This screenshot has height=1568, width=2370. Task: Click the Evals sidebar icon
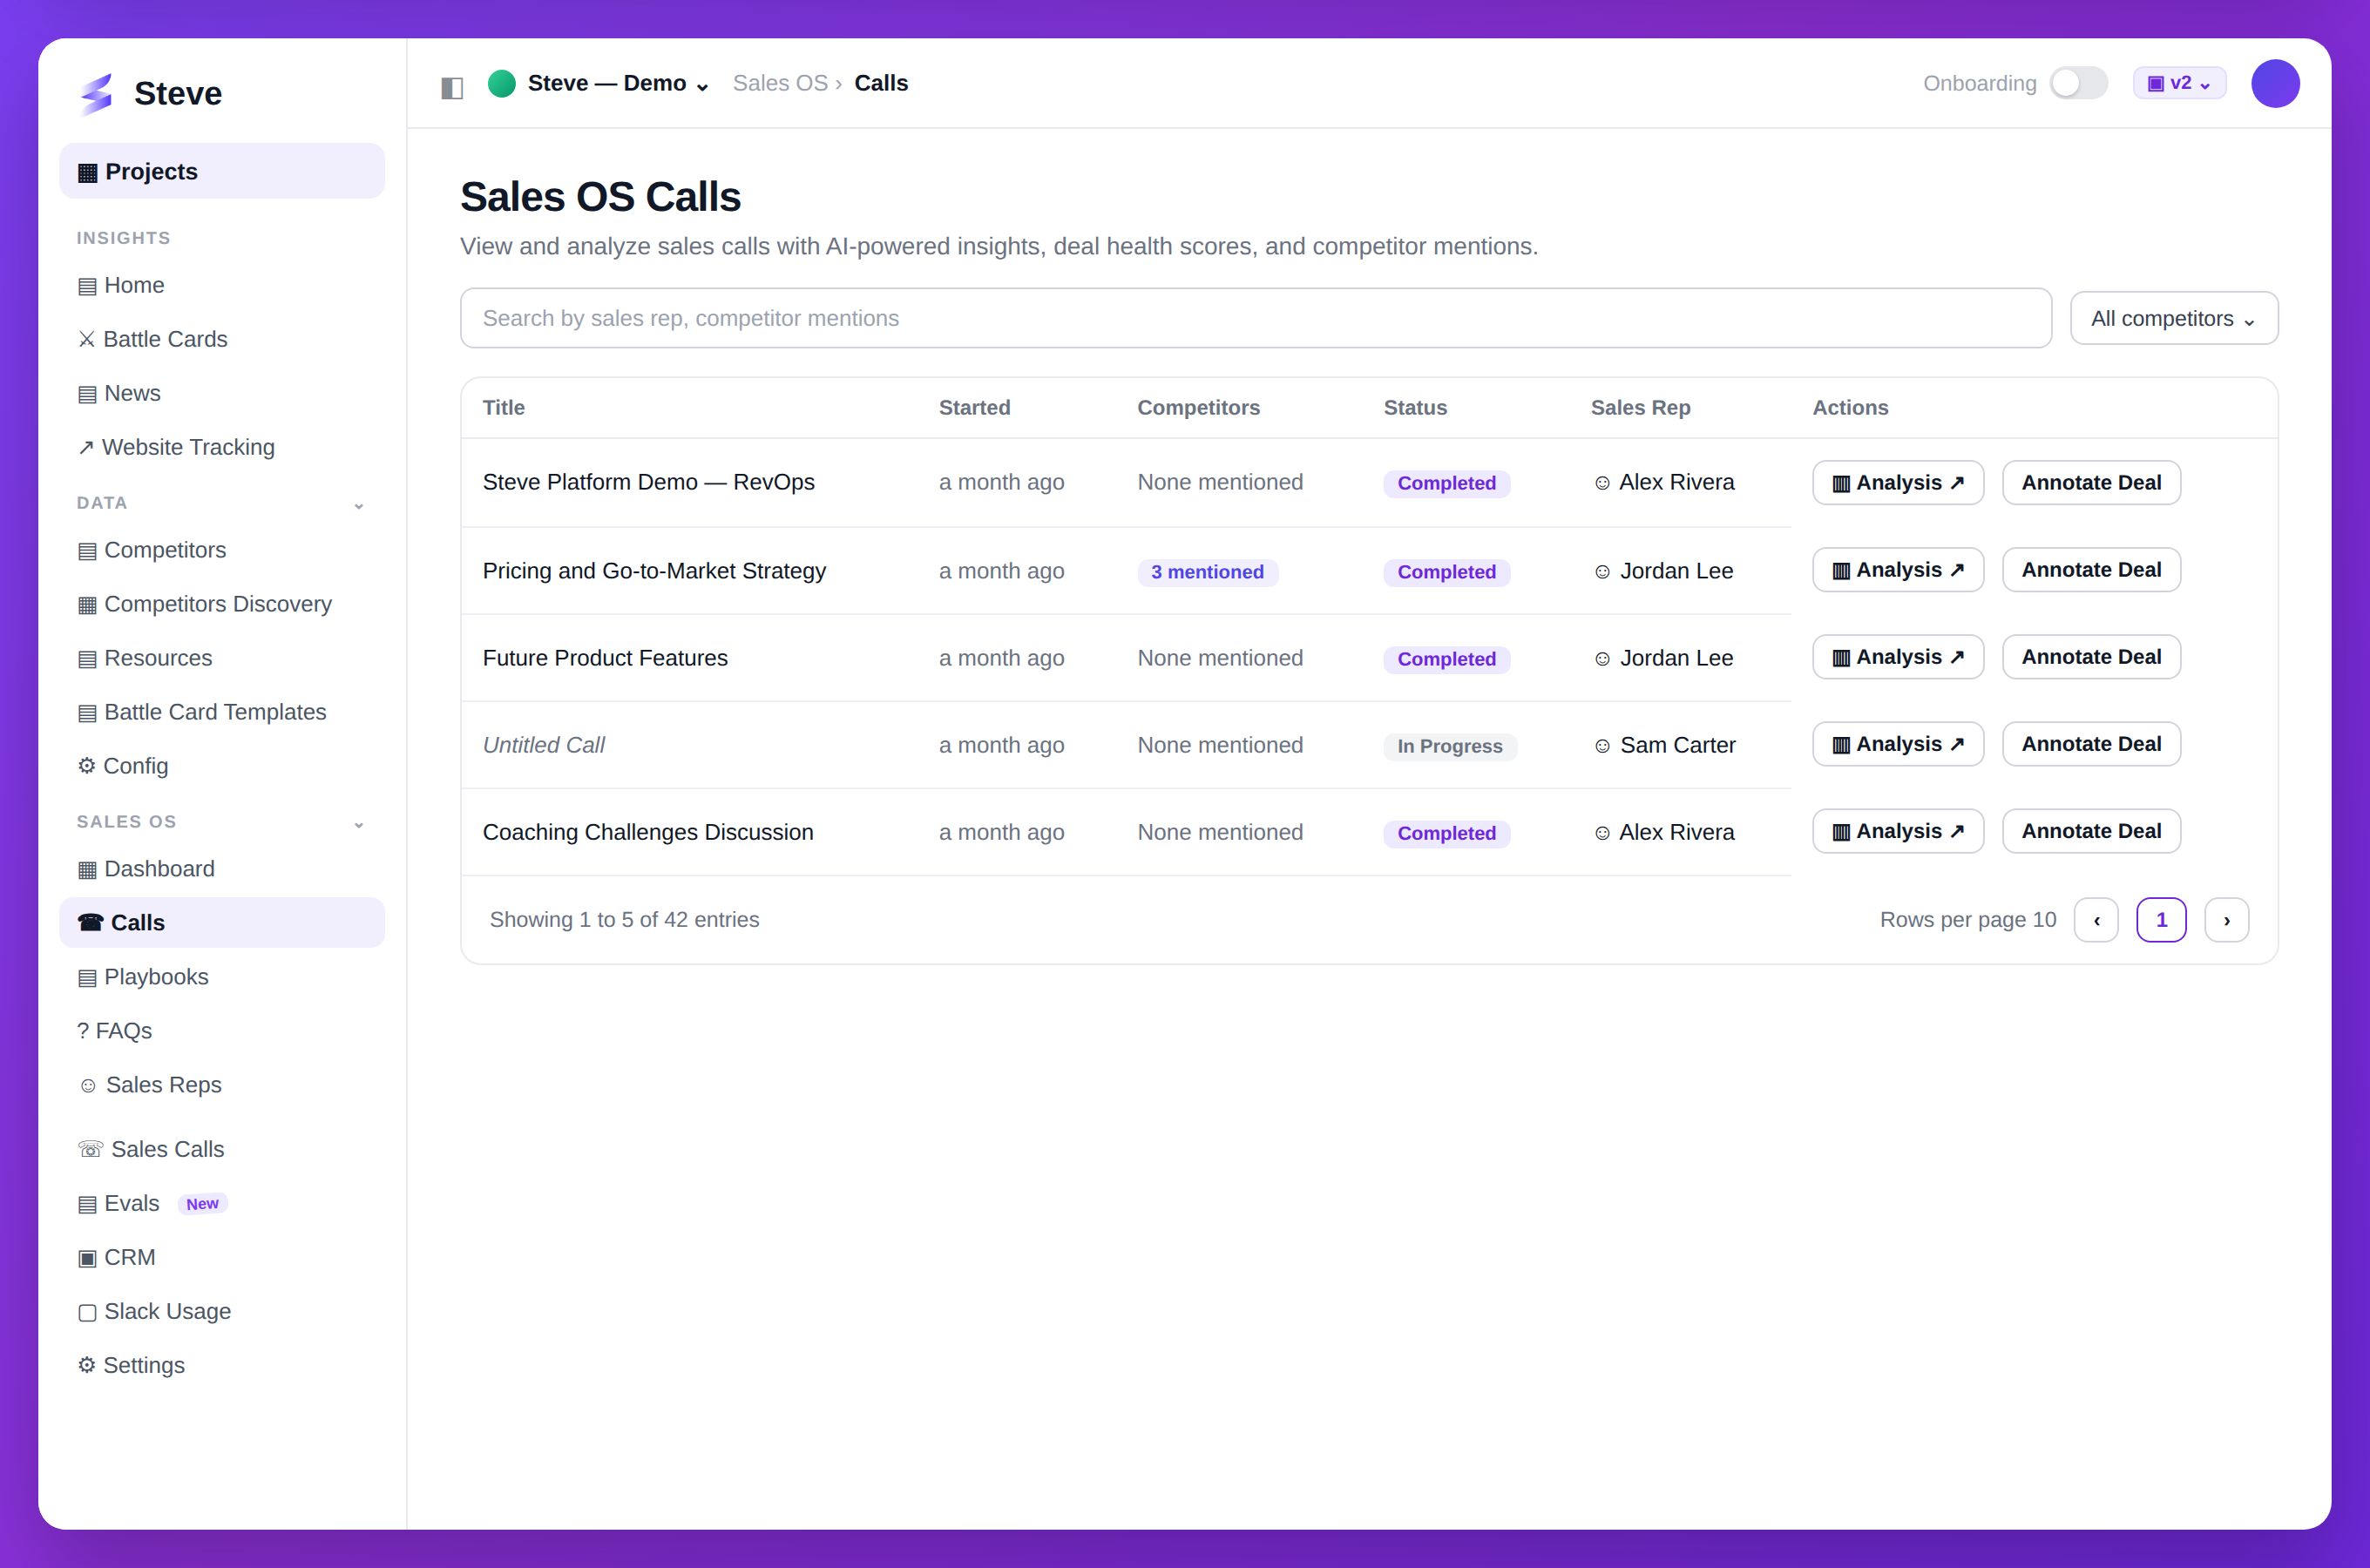(x=87, y=1205)
